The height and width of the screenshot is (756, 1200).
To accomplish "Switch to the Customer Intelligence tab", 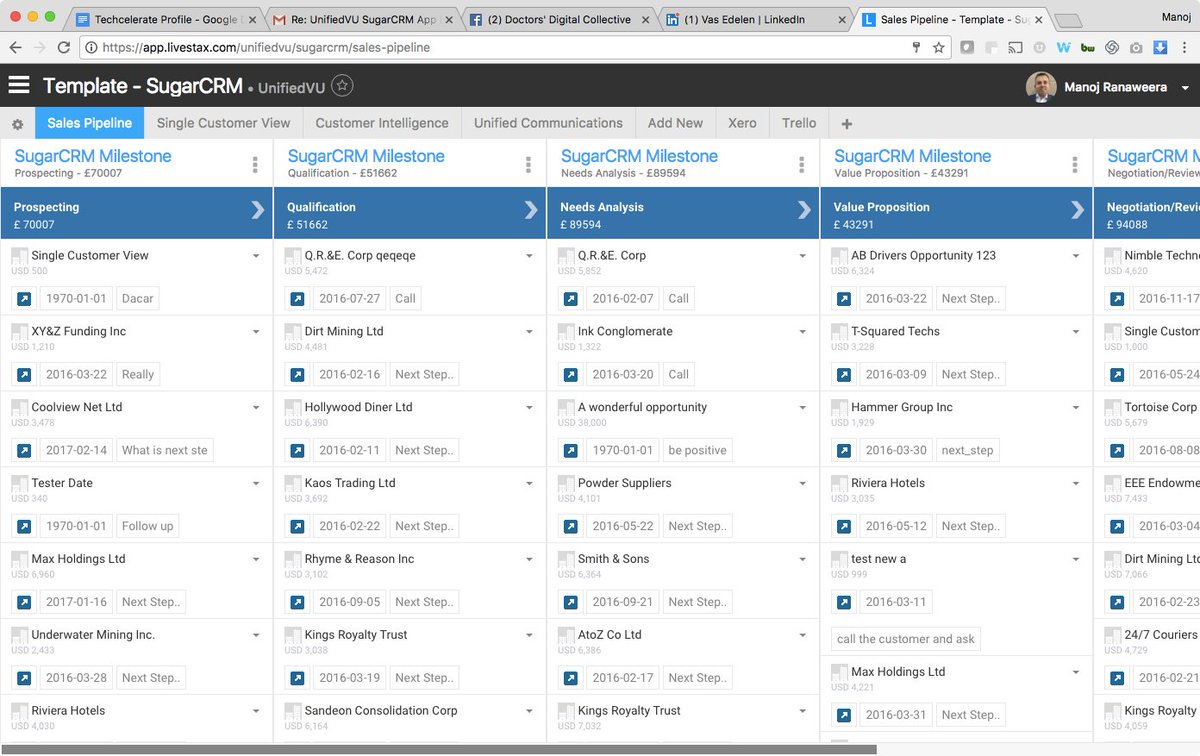I will coord(382,123).
